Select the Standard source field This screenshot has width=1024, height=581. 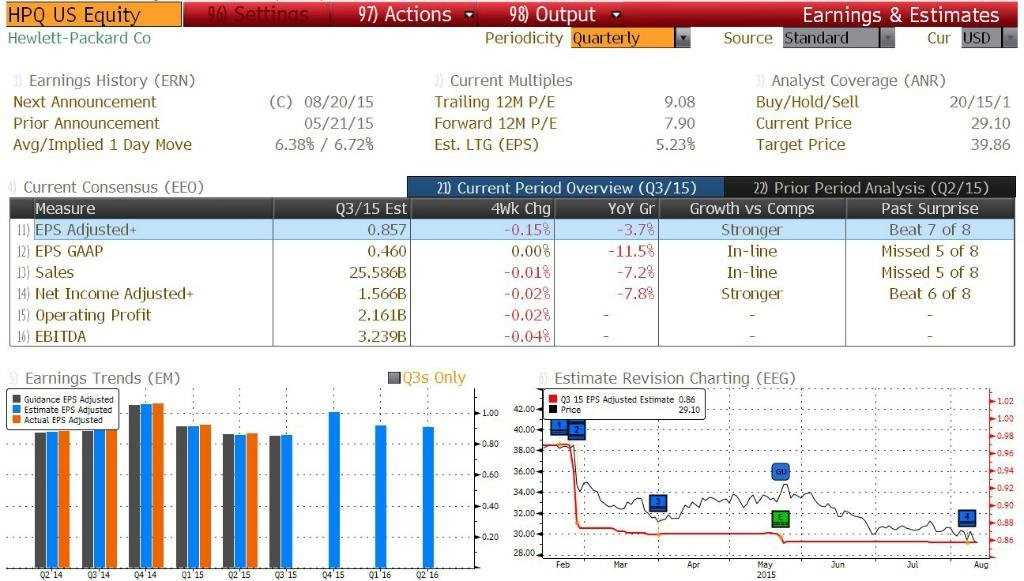click(x=831, y=38)
